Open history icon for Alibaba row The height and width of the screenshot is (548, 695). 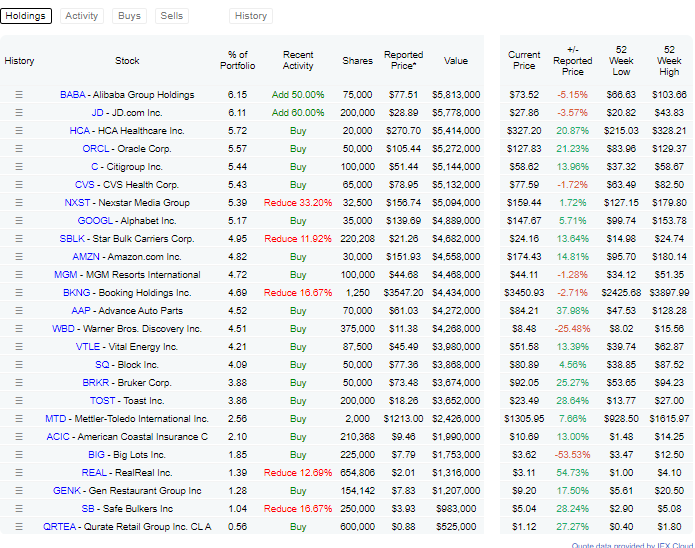pyautogui.click(x=18, y=94)
